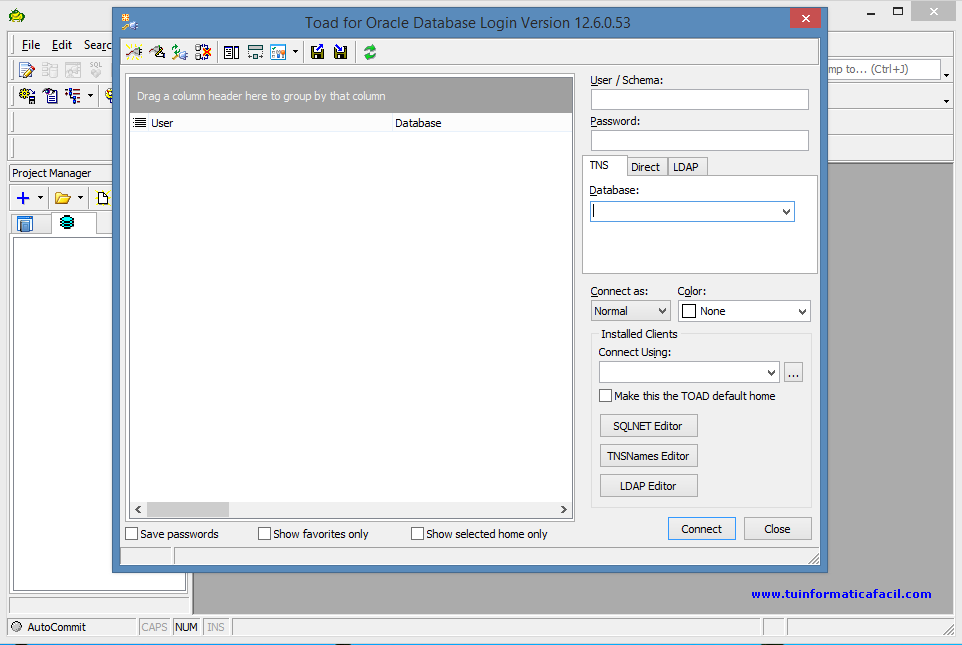Image resolution: width=962 pixels, height=645 pixels.
Task: Click the right scroll arrow of connections grid
Action: [563, 509]
